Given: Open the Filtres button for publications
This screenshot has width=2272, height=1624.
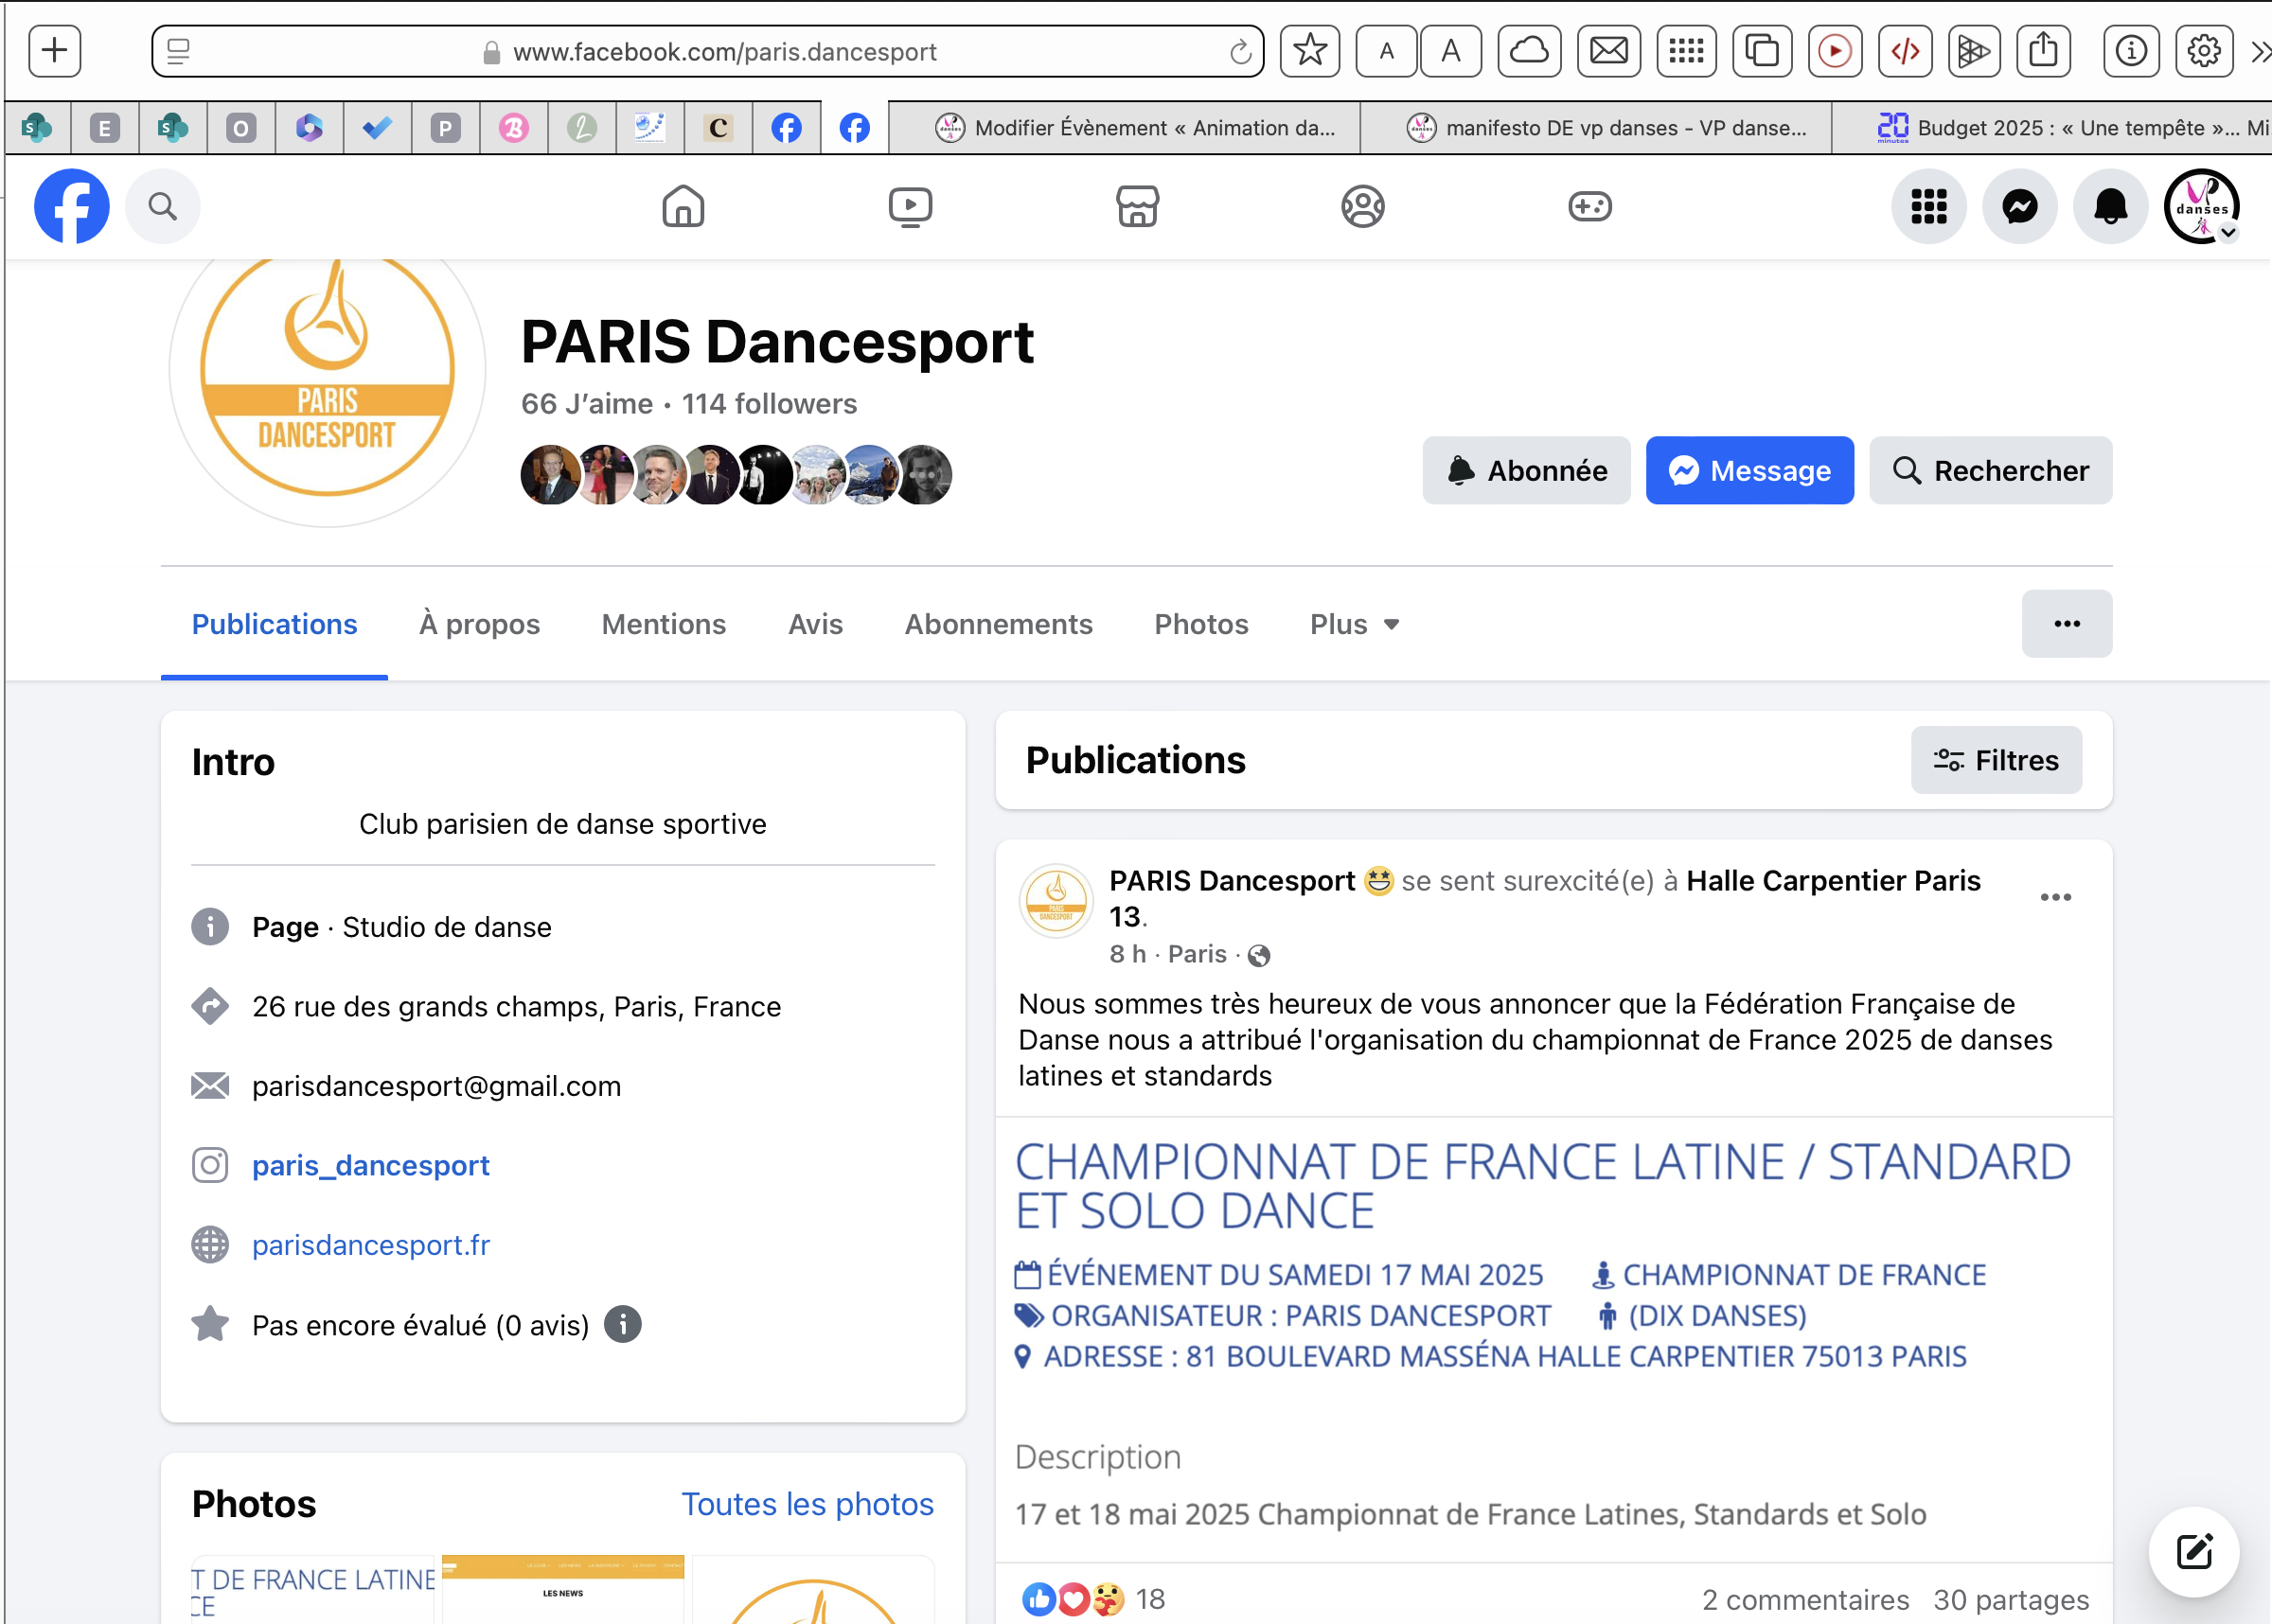Looking at the screenshot, I should tap(1996, 760).
